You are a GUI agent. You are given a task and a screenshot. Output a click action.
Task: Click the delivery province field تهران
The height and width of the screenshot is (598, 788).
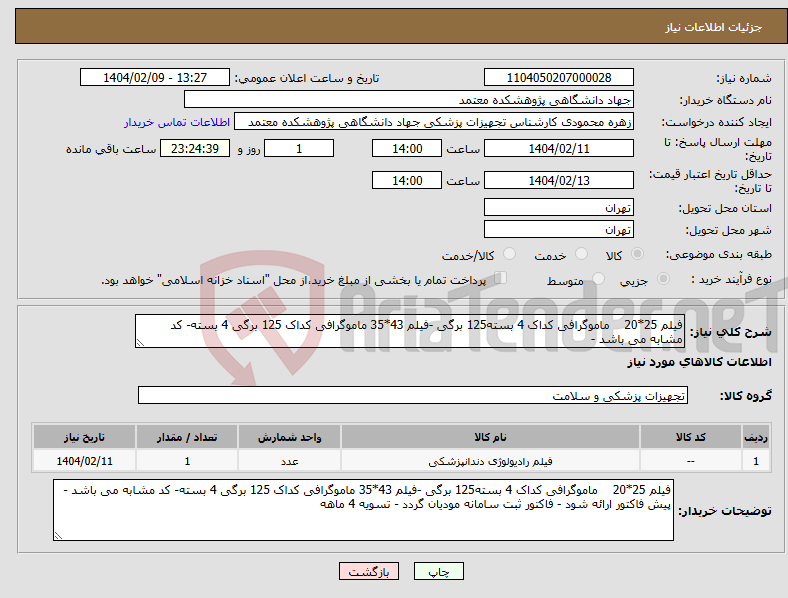(x=559, y=207)
